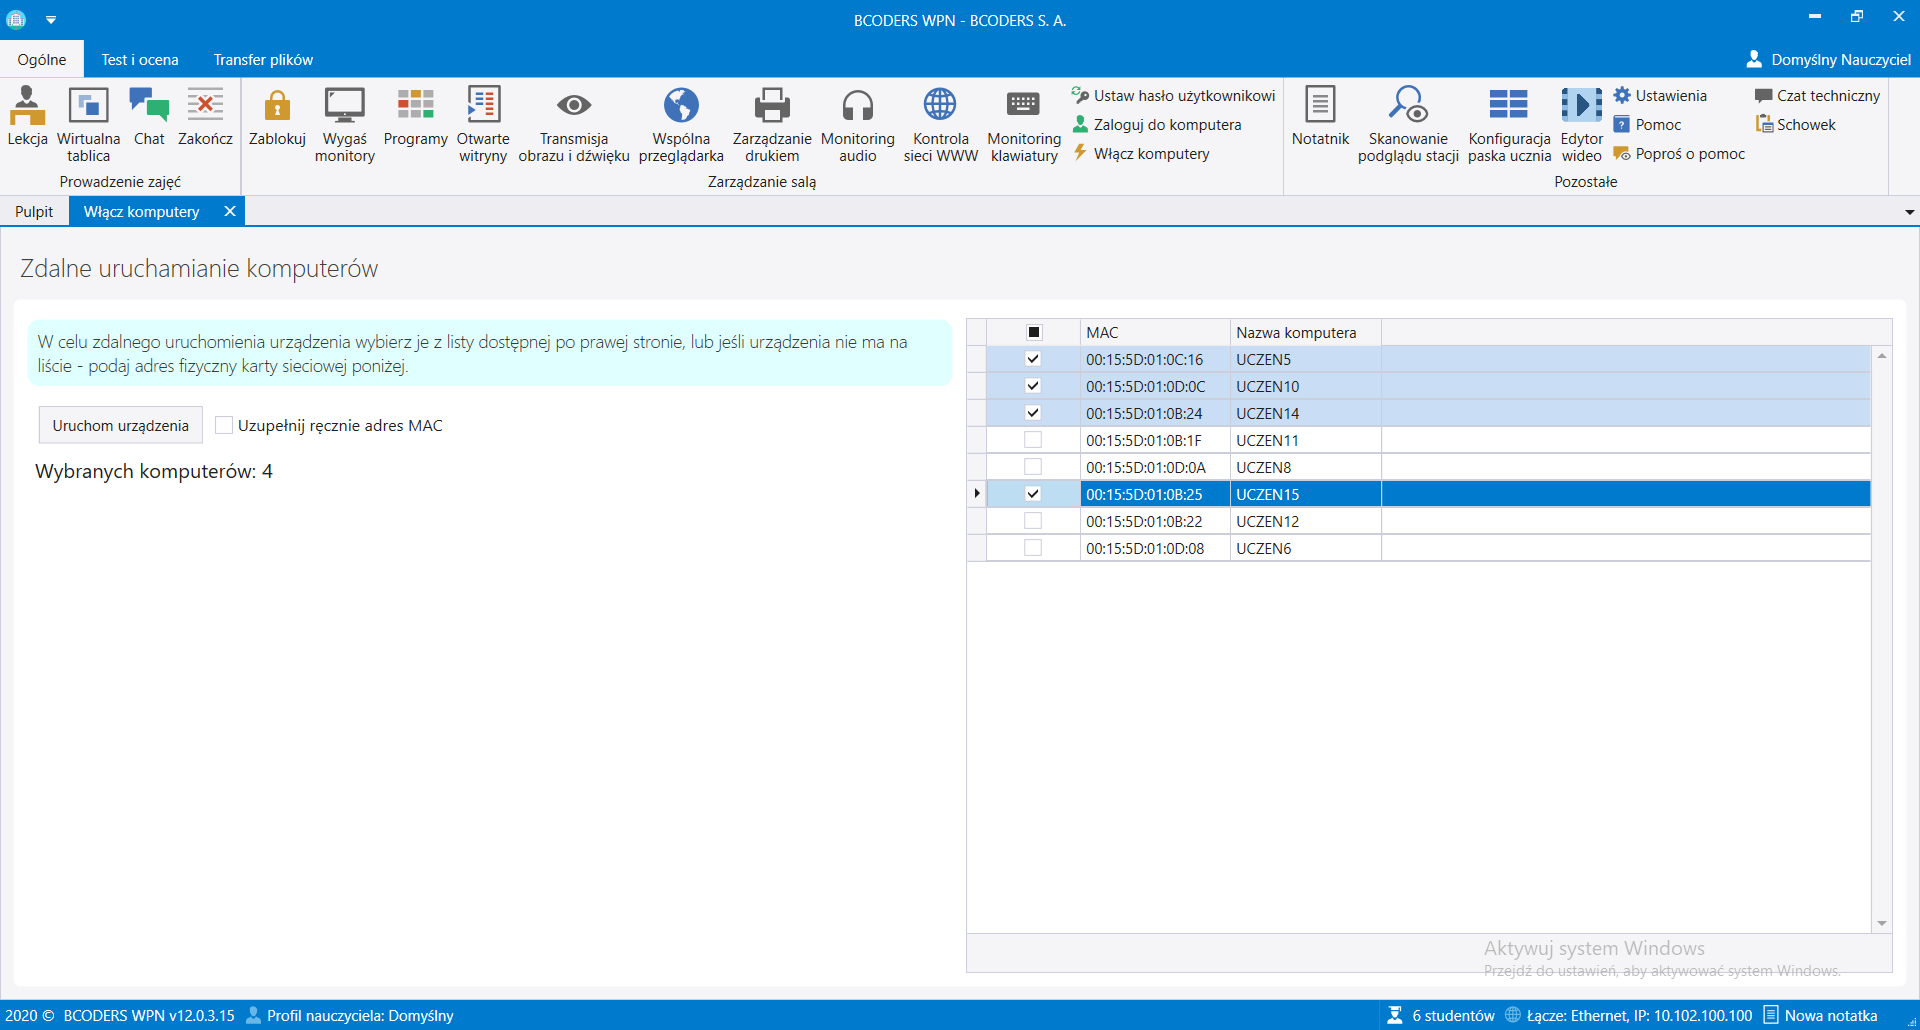The width and height of the screenshot is (1920, 1030).
Task: Click Łącze Ethernet IP status entry
Action: pyautogui.click(x=1628, y=1015)
